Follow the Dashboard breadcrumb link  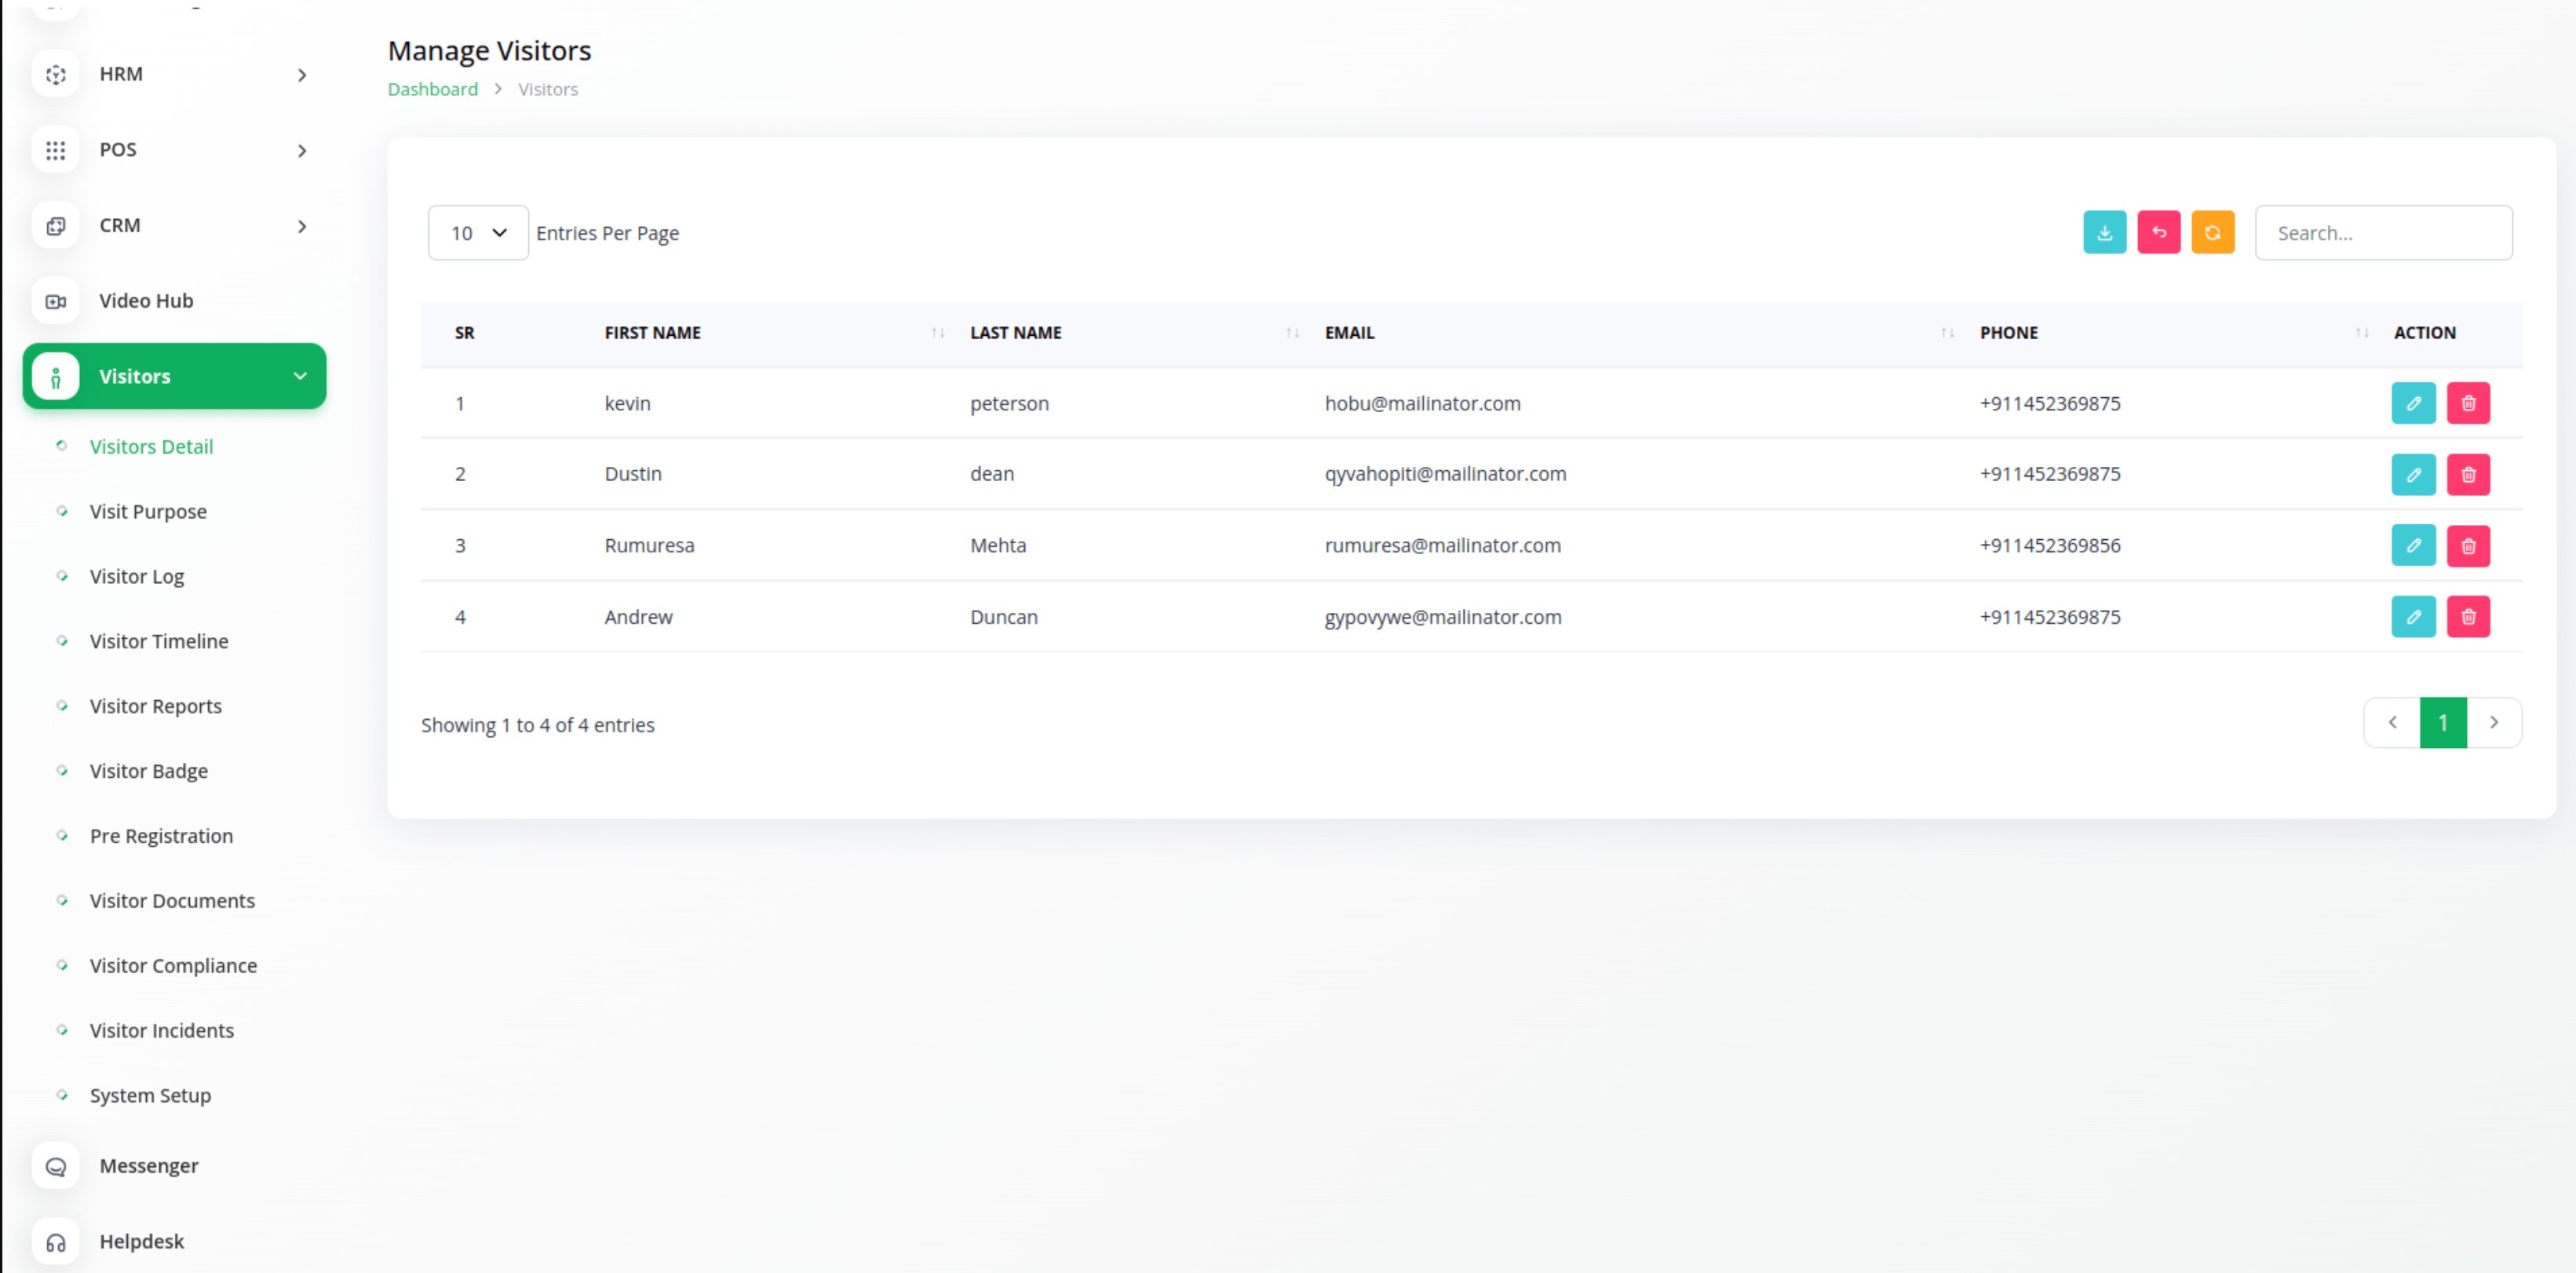point(433,90)
